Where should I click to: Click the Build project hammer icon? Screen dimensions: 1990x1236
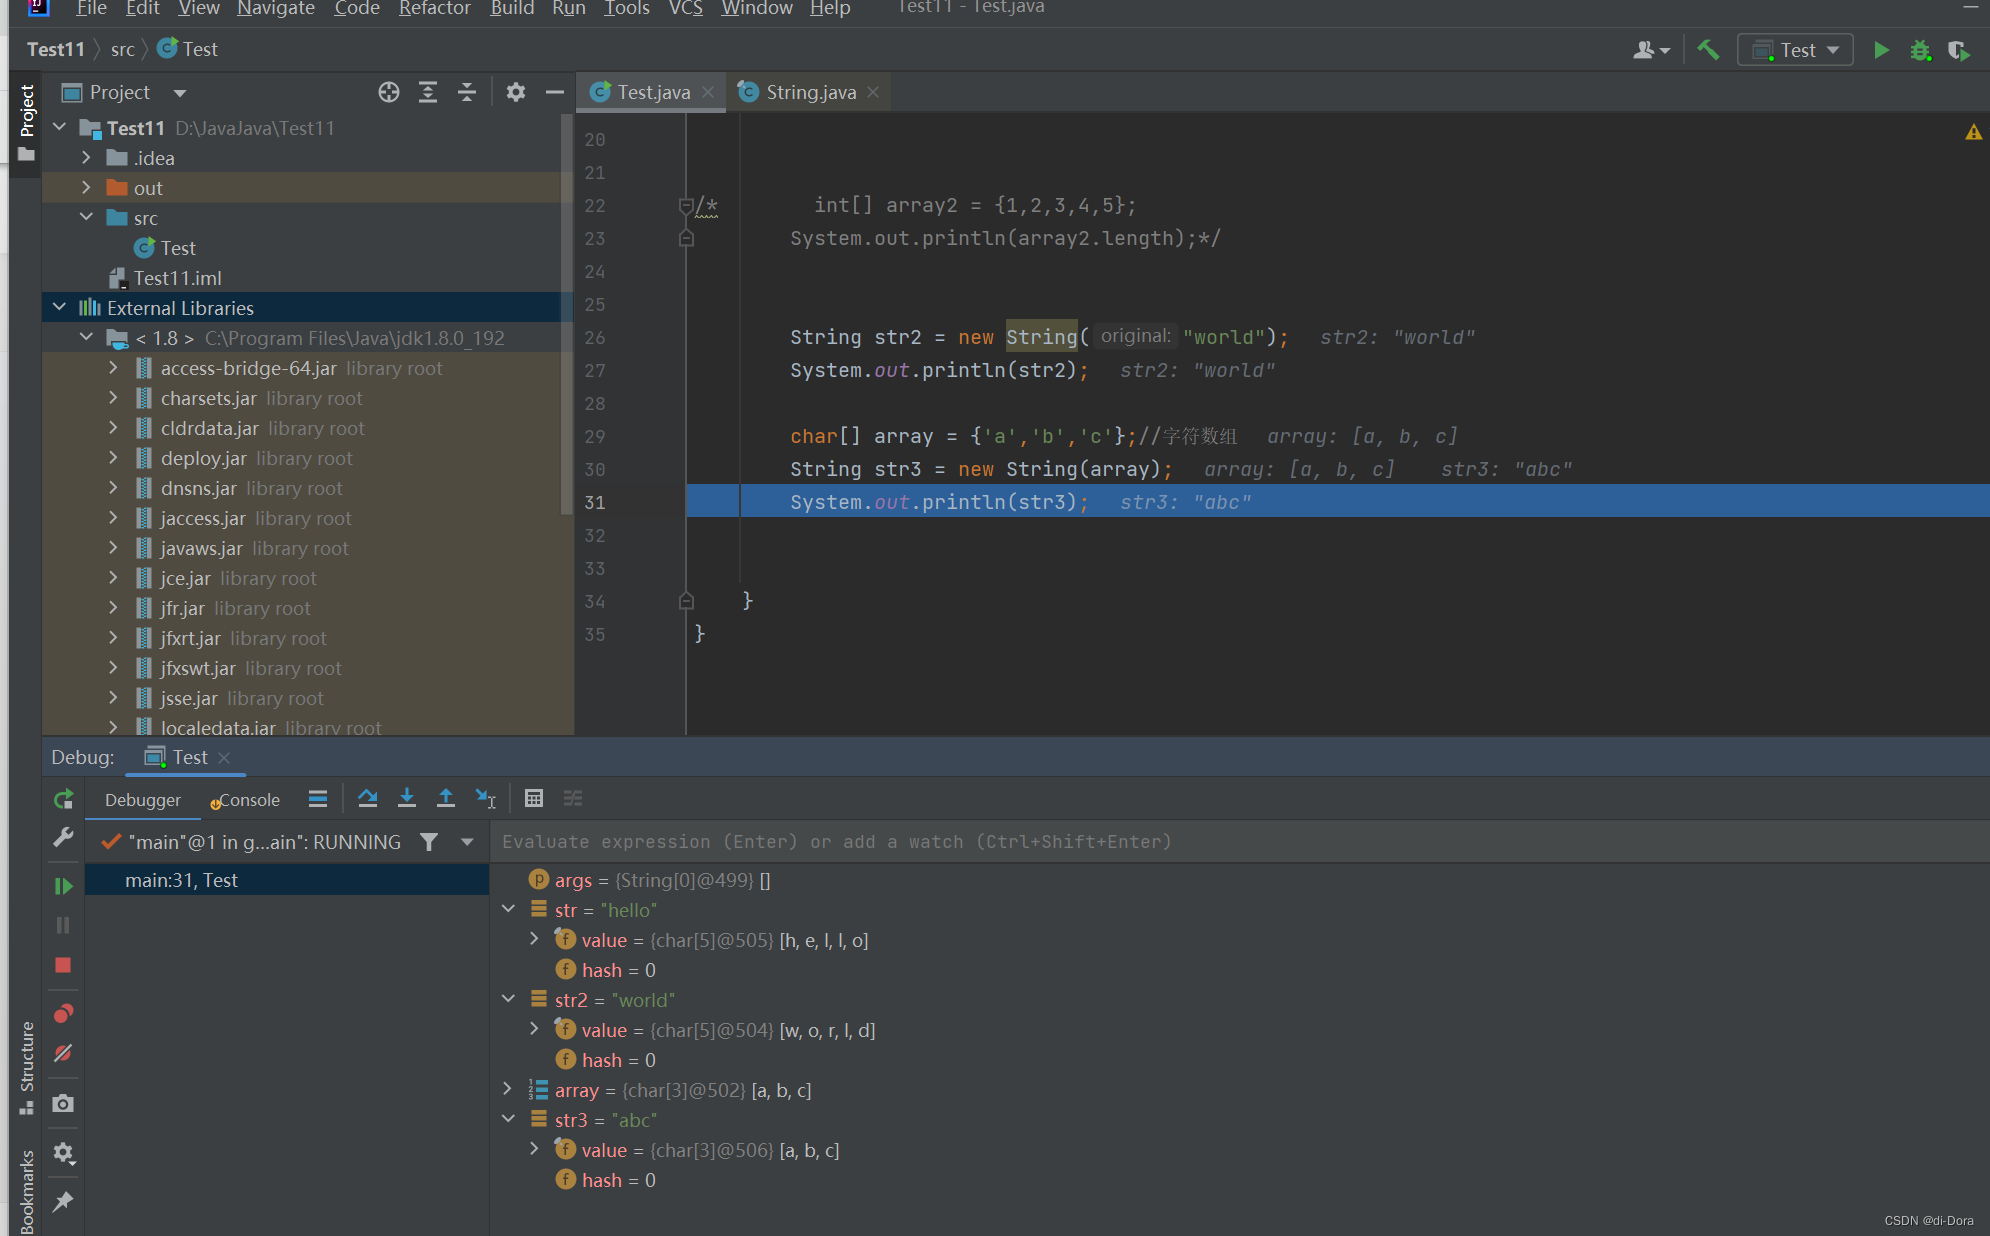click(x=1708, y=49)
